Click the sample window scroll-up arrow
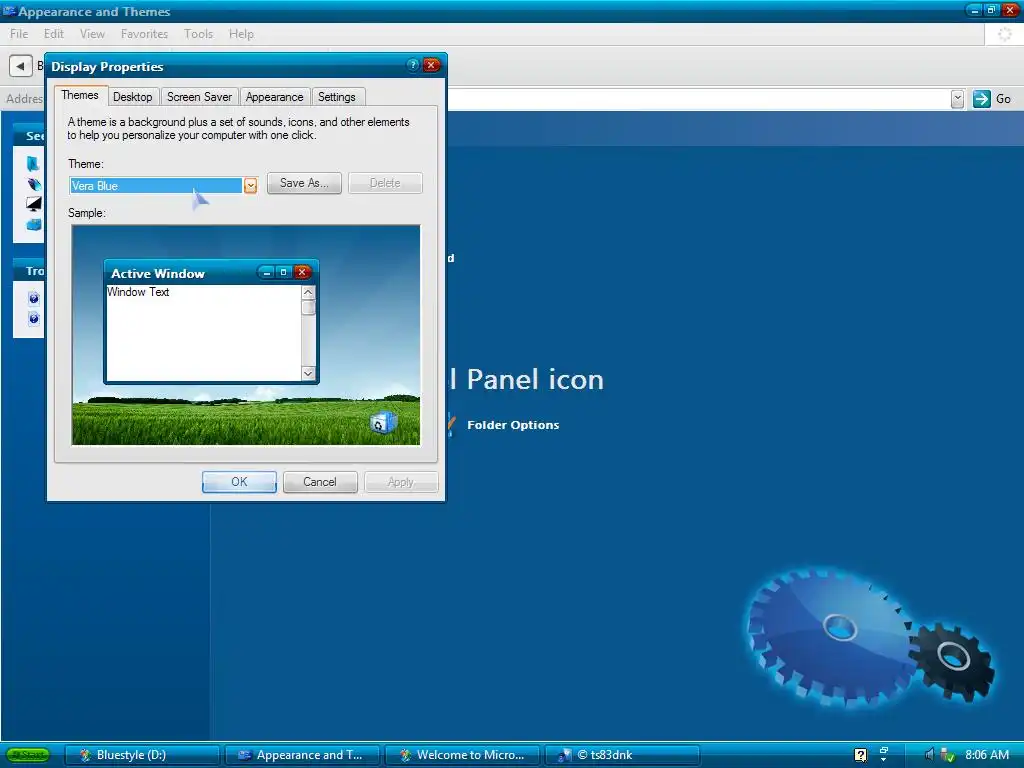Image resolution: width=1024 pixels, height=768 pixels. click(308, 293)
